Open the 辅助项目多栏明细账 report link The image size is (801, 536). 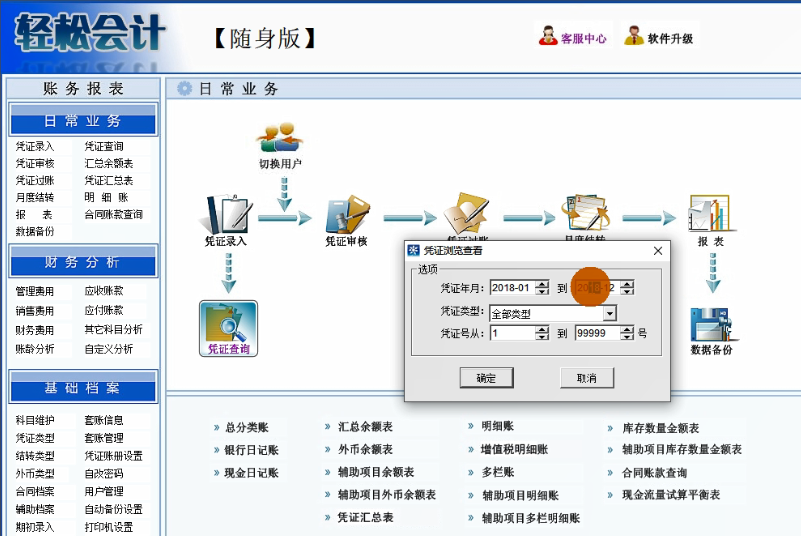pyautogui.click(x=531, y=518)
